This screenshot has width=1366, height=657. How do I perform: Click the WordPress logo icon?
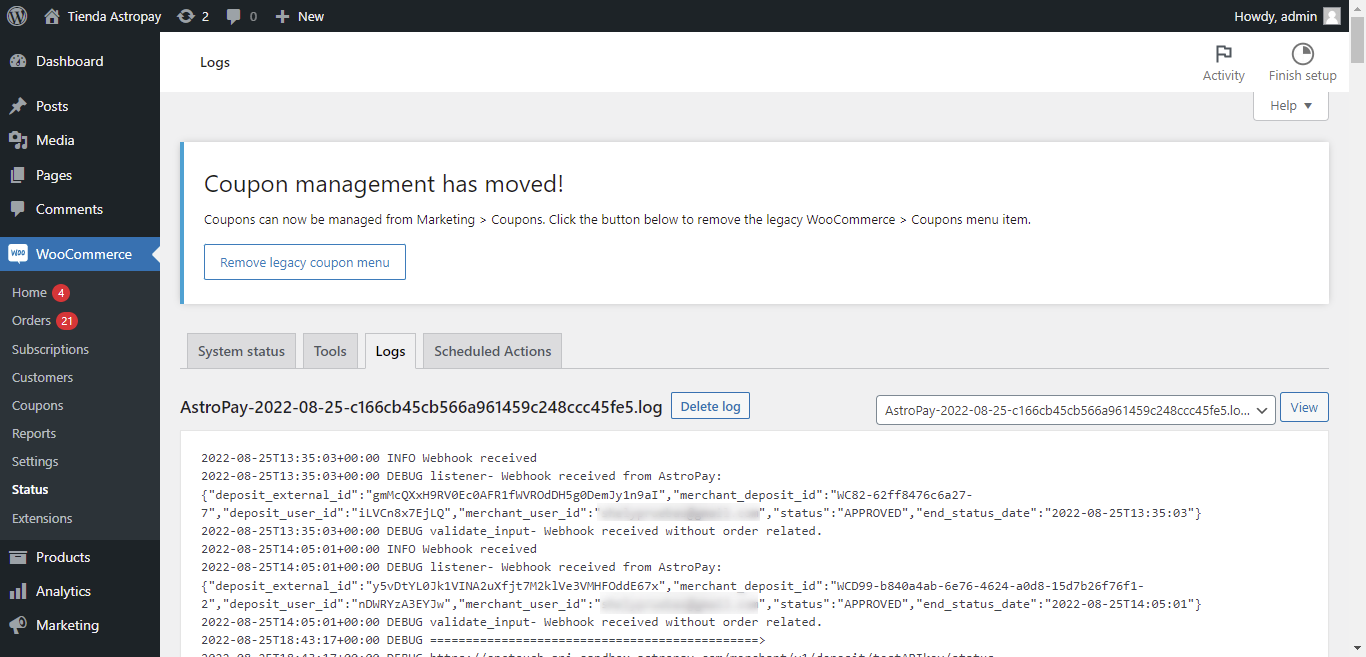point(17,16)
